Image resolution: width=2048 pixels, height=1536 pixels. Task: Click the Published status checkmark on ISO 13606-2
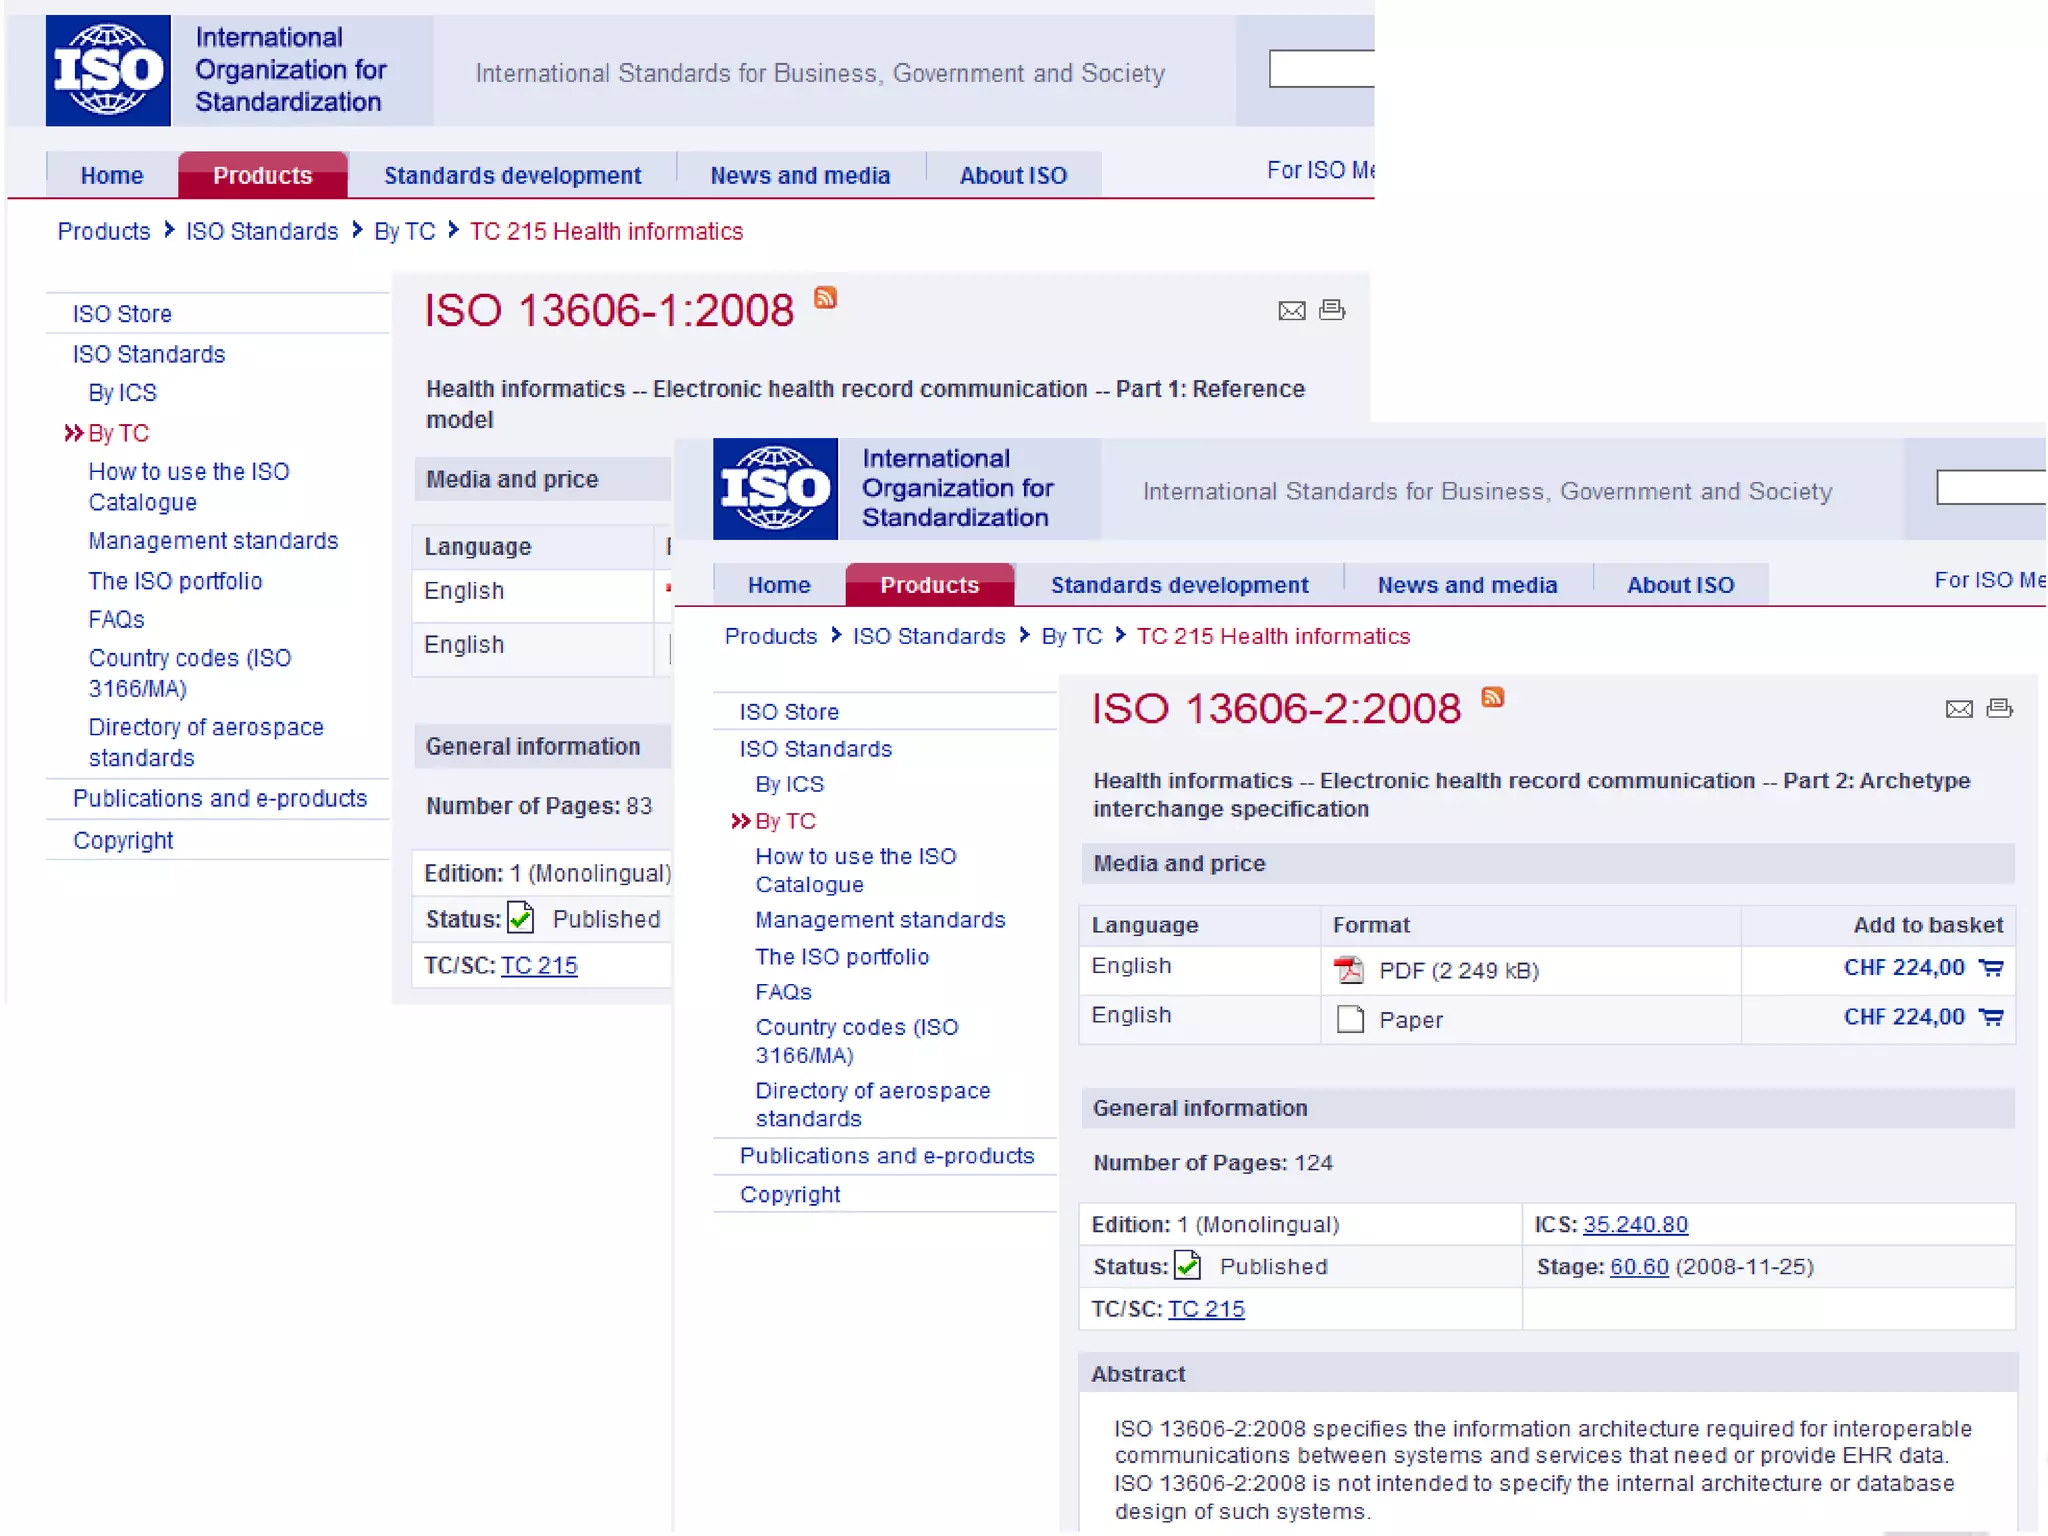pyautogui.click(x=1188, y=1265)
